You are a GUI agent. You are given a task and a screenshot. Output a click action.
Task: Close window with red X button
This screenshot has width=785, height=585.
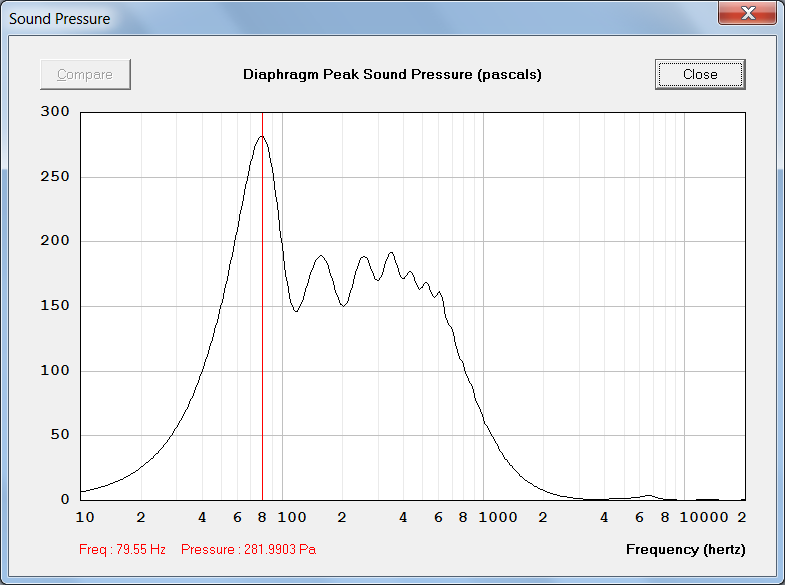[x=747, y=13]
